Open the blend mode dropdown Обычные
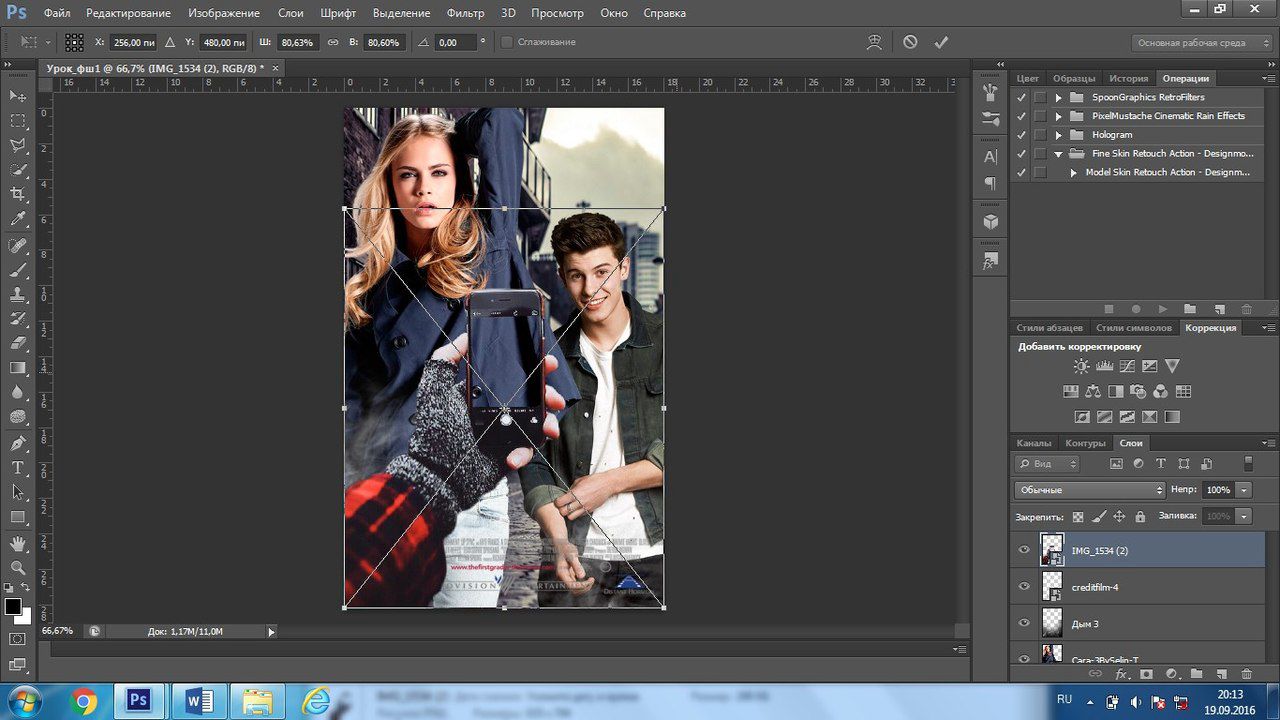The height and width of the screenshot is (720, 1280). tap(1090, 490)
